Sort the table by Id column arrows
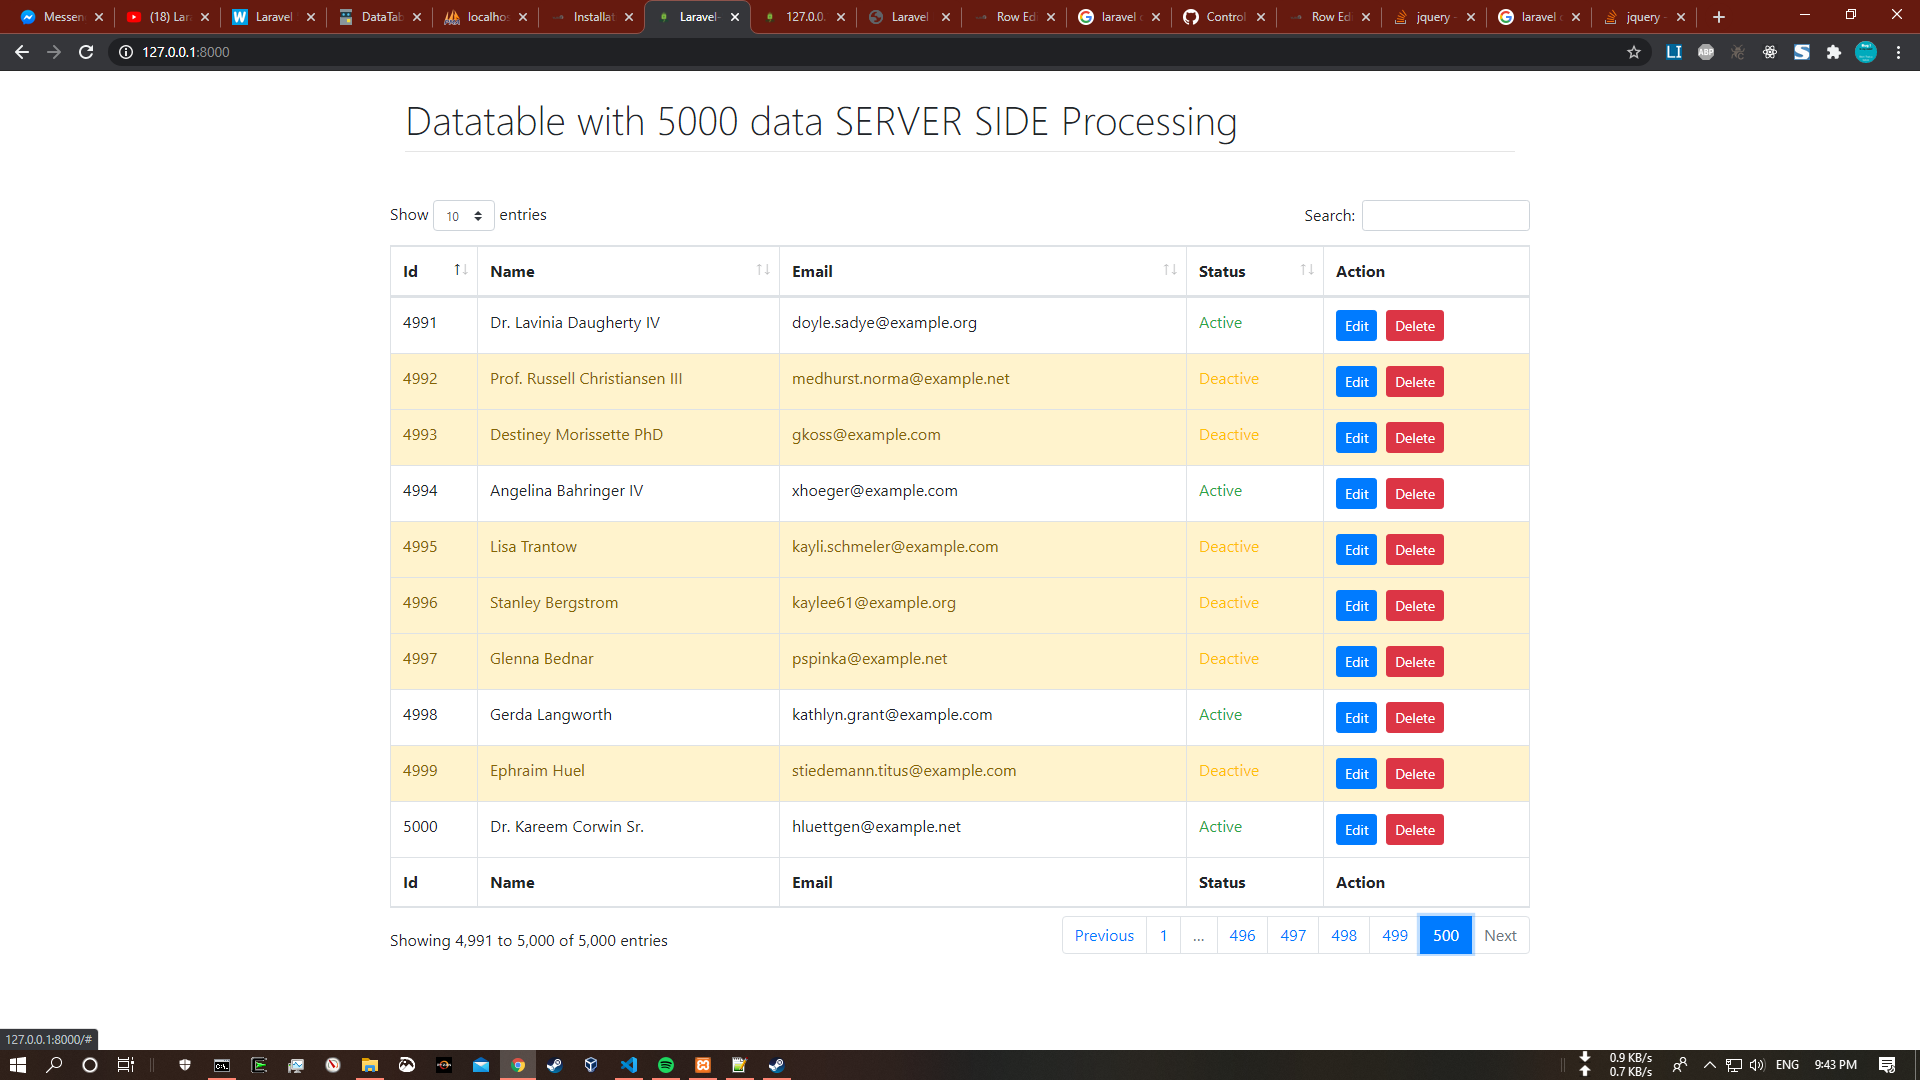The height and width of the screenshot is (1080, 1920). point(460,270)
